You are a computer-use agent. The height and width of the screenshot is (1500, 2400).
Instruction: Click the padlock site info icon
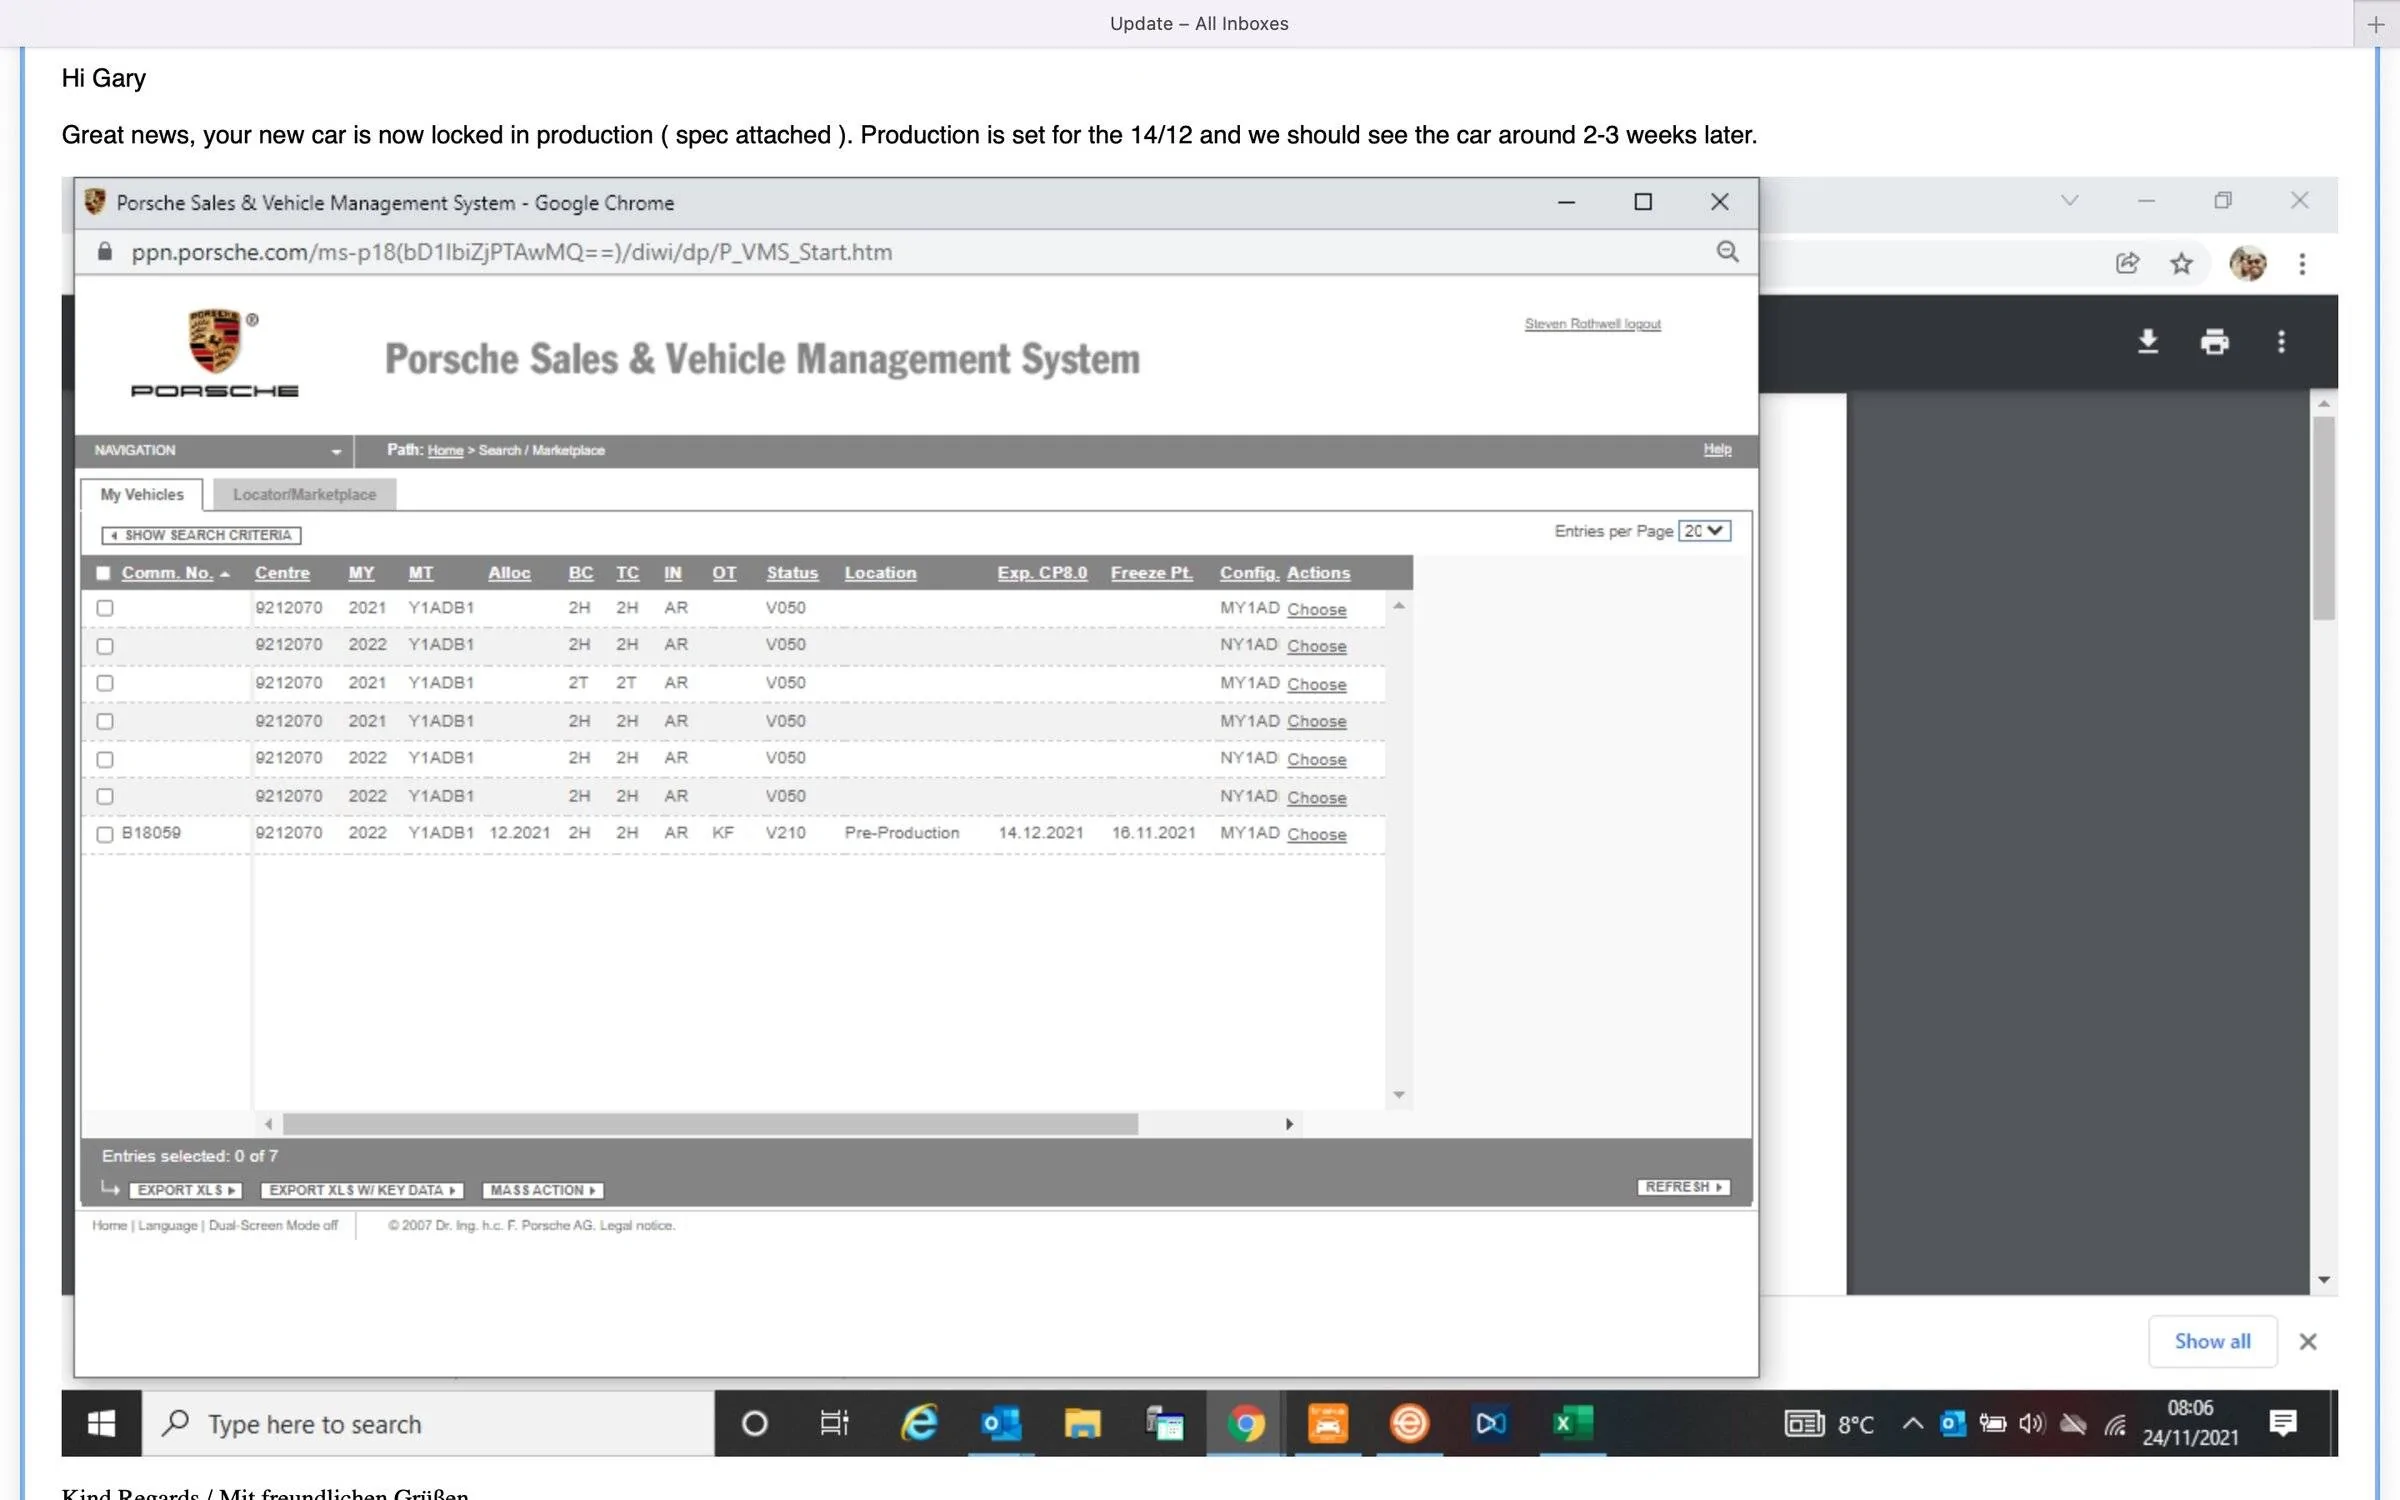(104, 252)
